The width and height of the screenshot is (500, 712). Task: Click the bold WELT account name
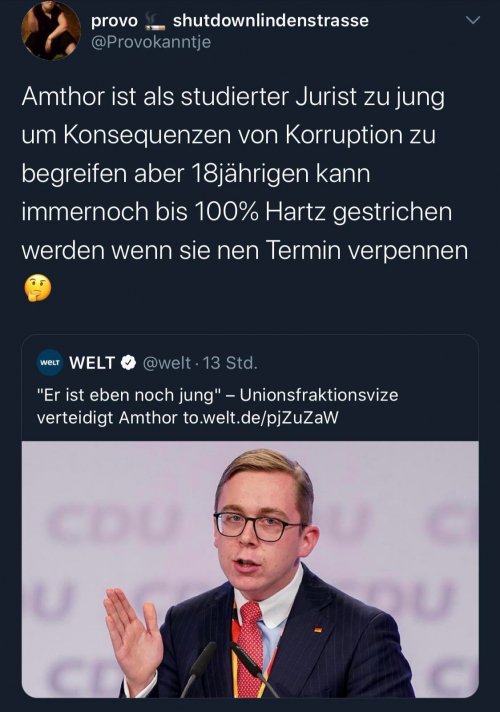click(92, 363)
